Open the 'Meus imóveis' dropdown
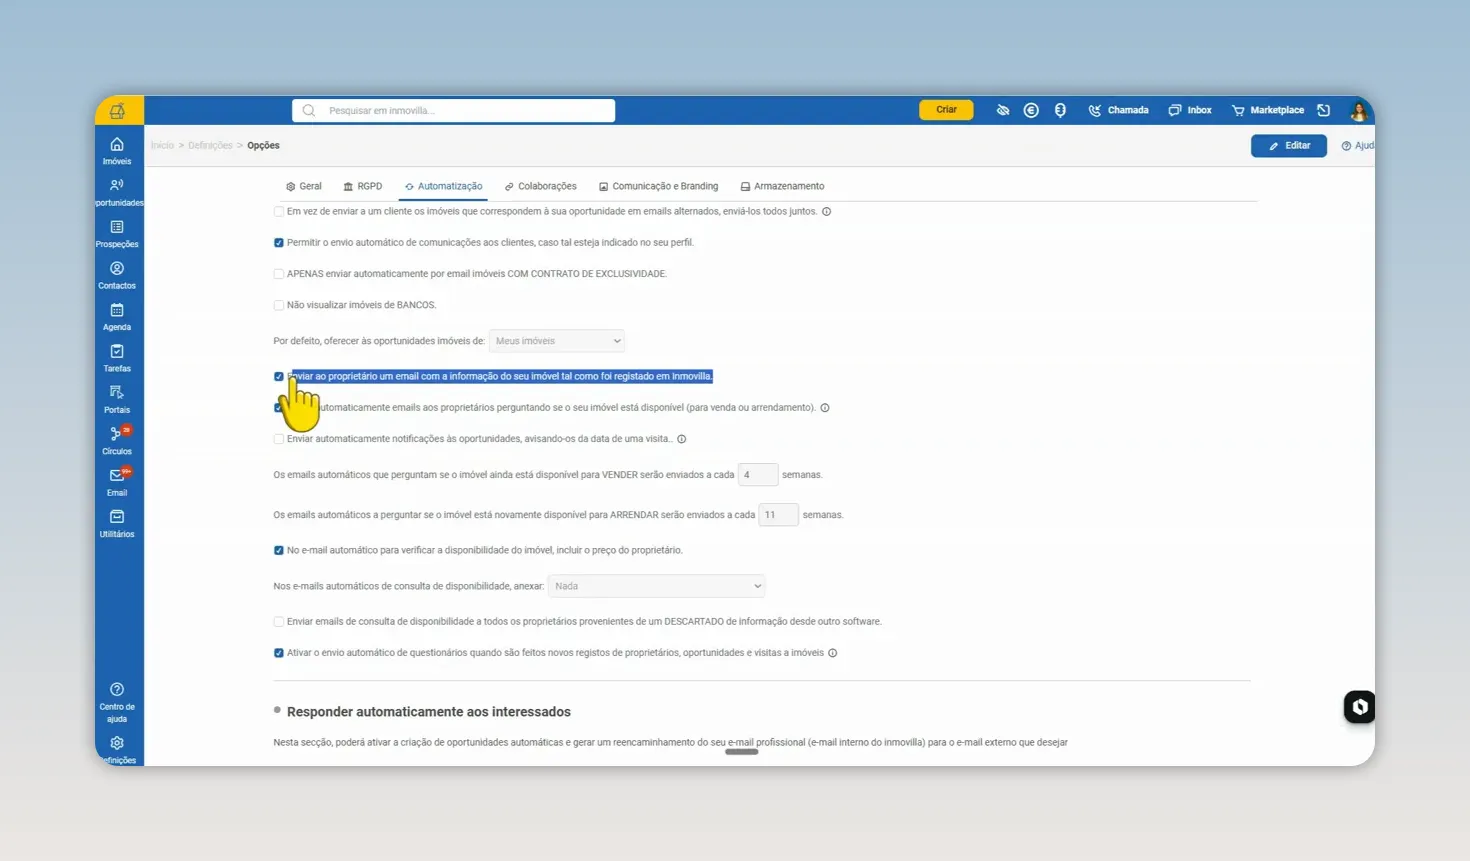This screenshot has height=861, width=1470. click(x=557, y=341)
